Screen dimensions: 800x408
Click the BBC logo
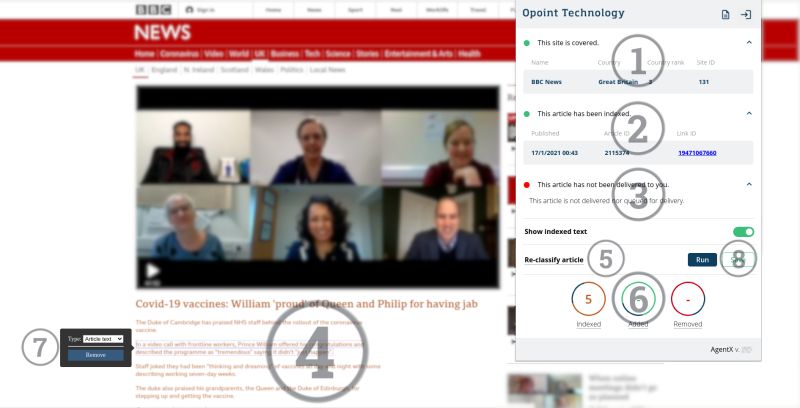pos(153,10)
